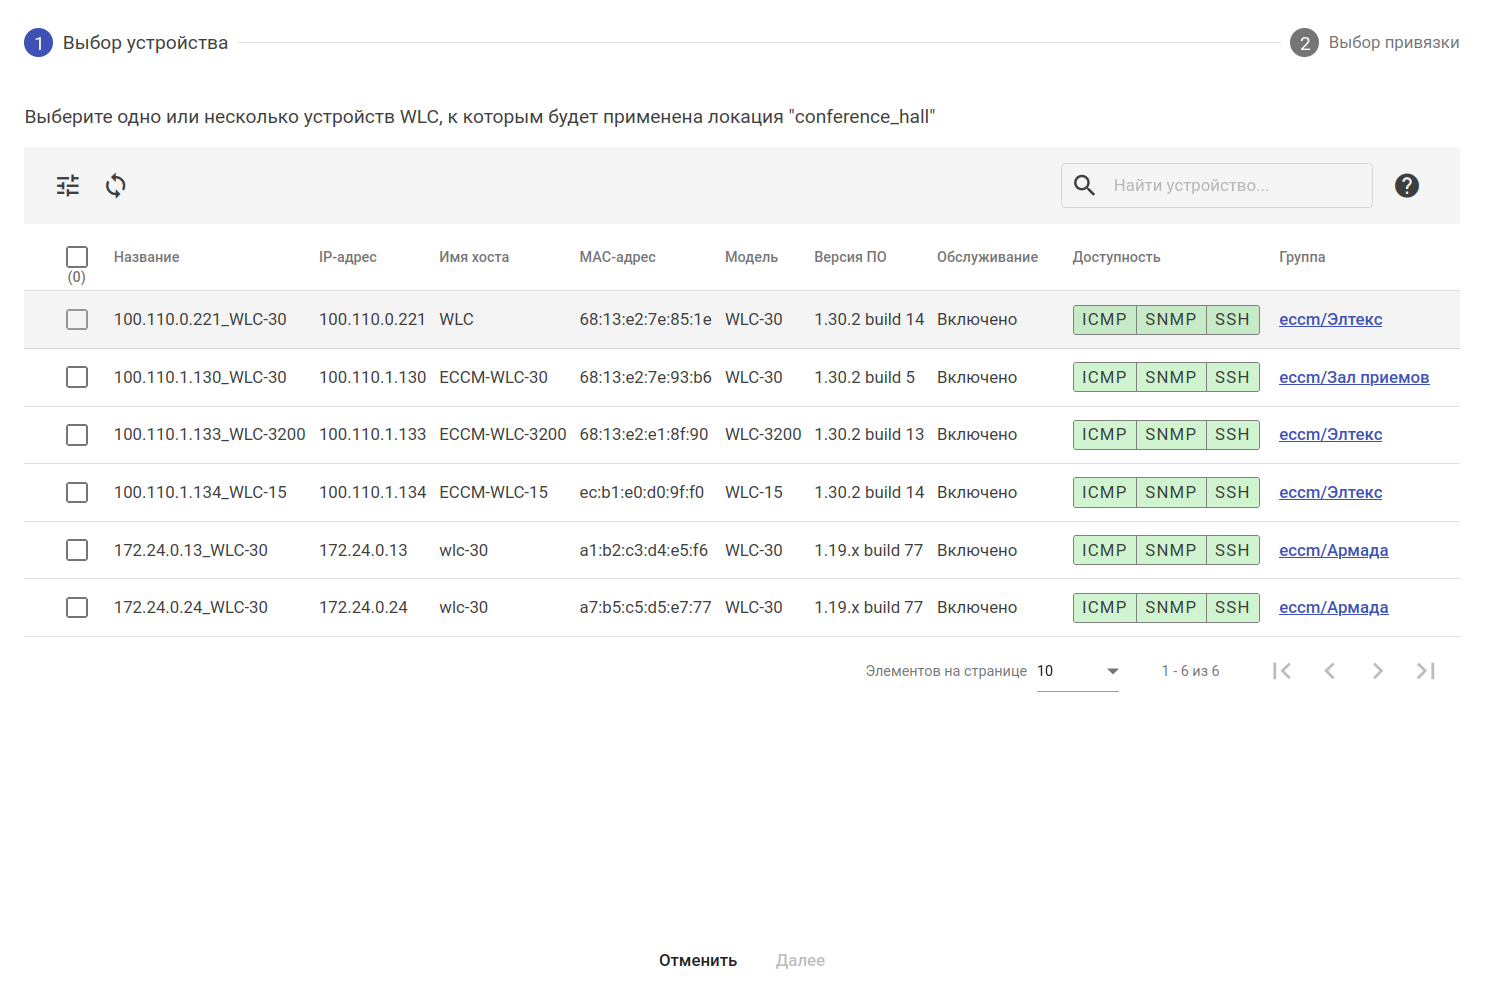The width and height of the screenshot is (1485, 1007).
Task: Click version text 1.30.2 build 5
Action: click(864, 378)
